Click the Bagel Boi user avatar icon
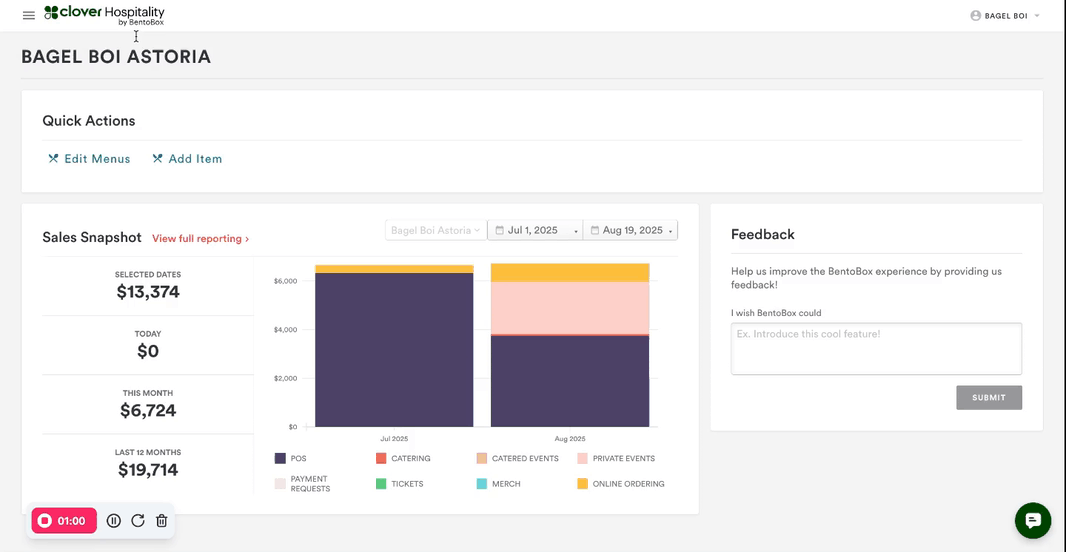1066x552 pixels. pyautogui.click(x=976, y=16)
